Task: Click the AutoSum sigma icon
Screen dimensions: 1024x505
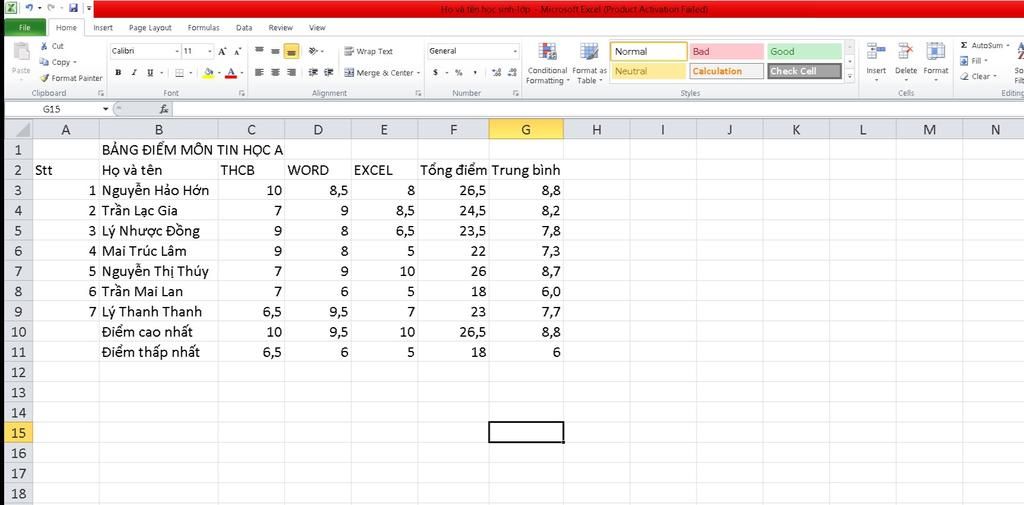Action: 964,46
